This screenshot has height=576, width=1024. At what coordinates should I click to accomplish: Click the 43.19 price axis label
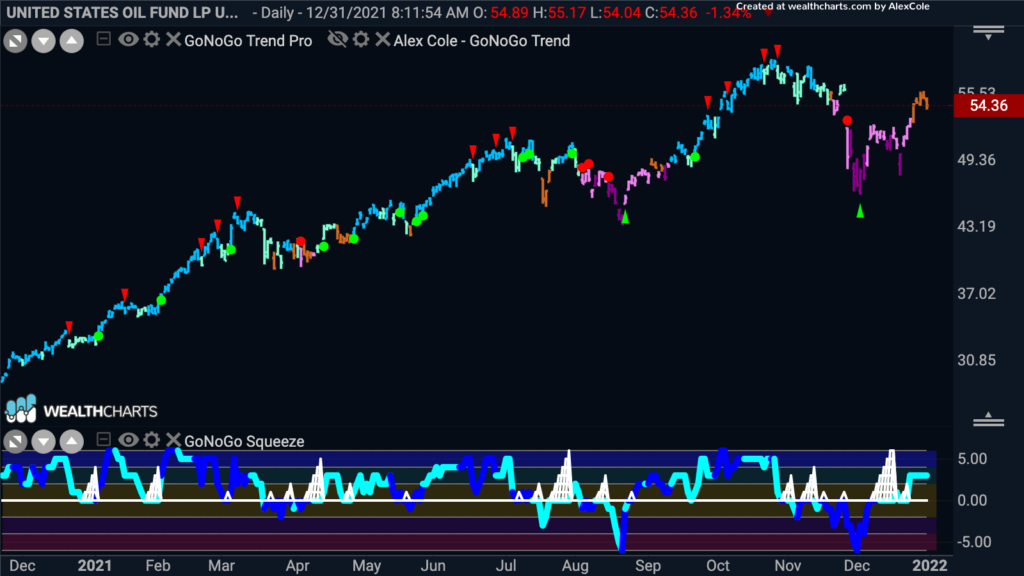976,227
